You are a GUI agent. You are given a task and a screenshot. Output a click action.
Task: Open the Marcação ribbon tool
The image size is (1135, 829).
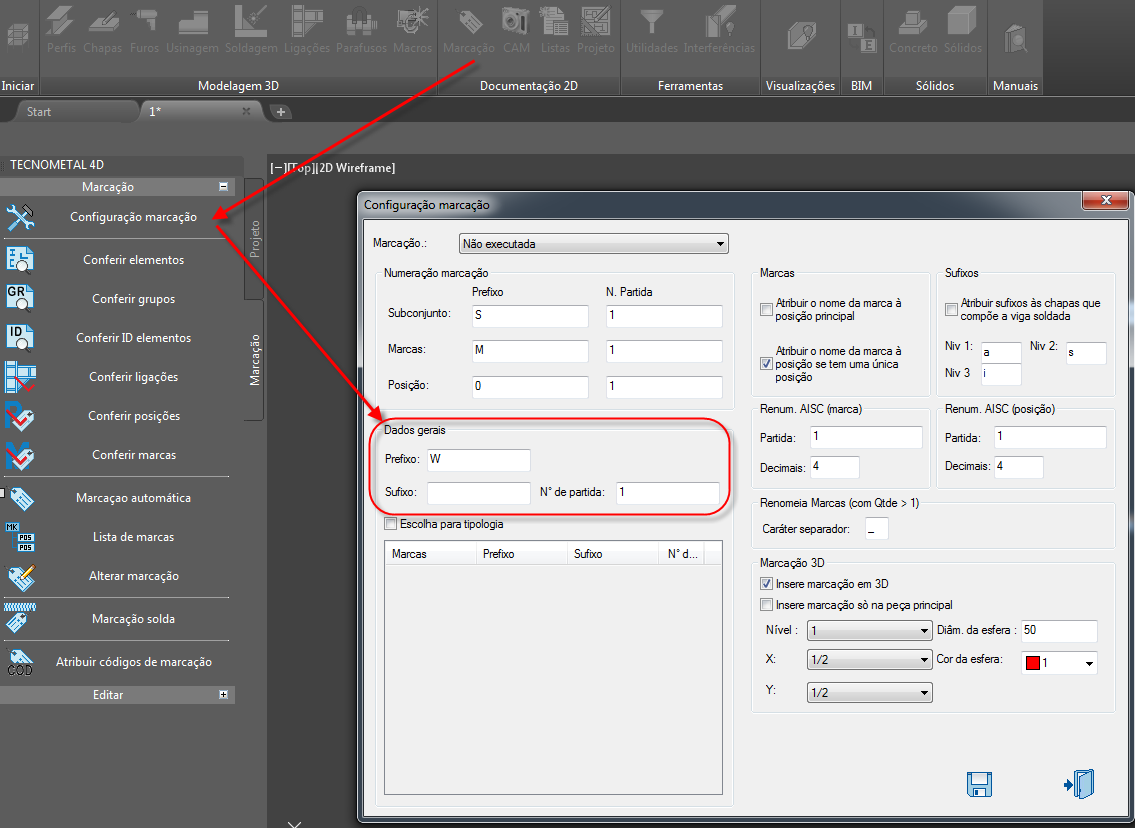[x=468, y=30]
